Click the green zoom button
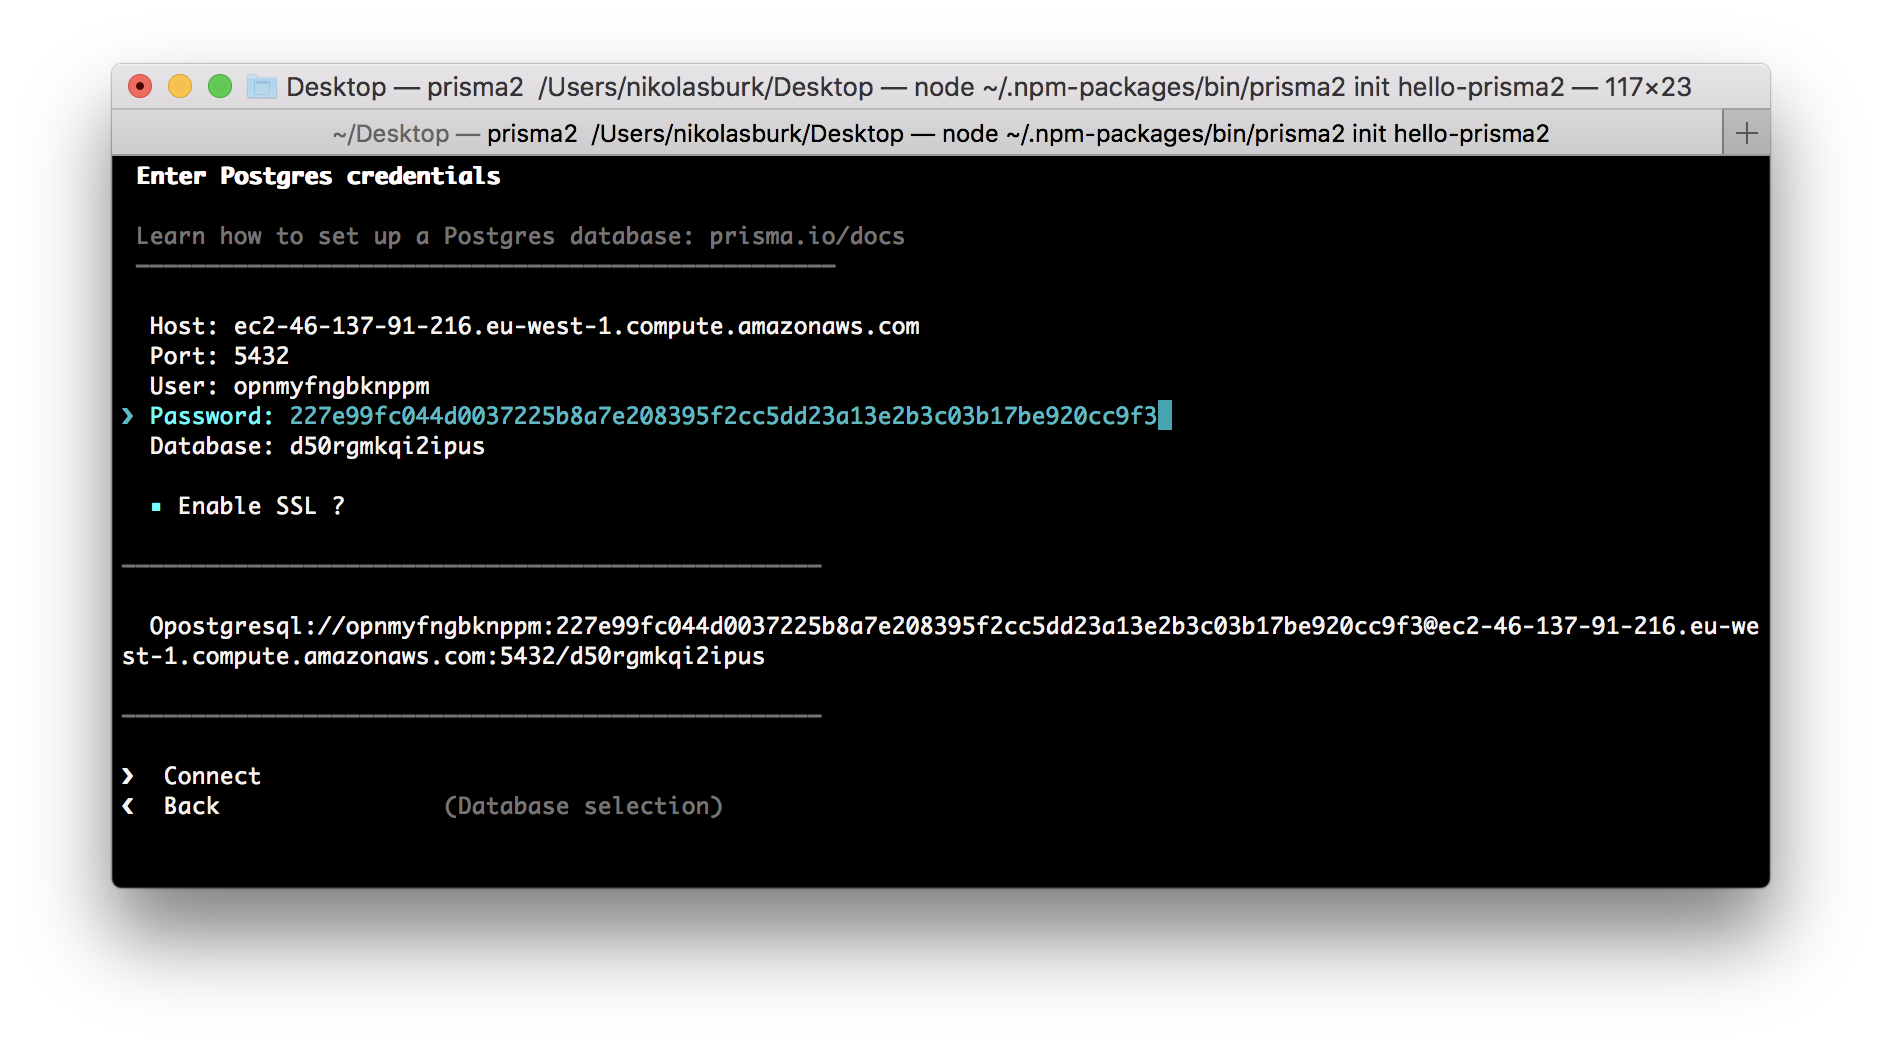Screen dimensions: 1882x1048 point(220,86)
